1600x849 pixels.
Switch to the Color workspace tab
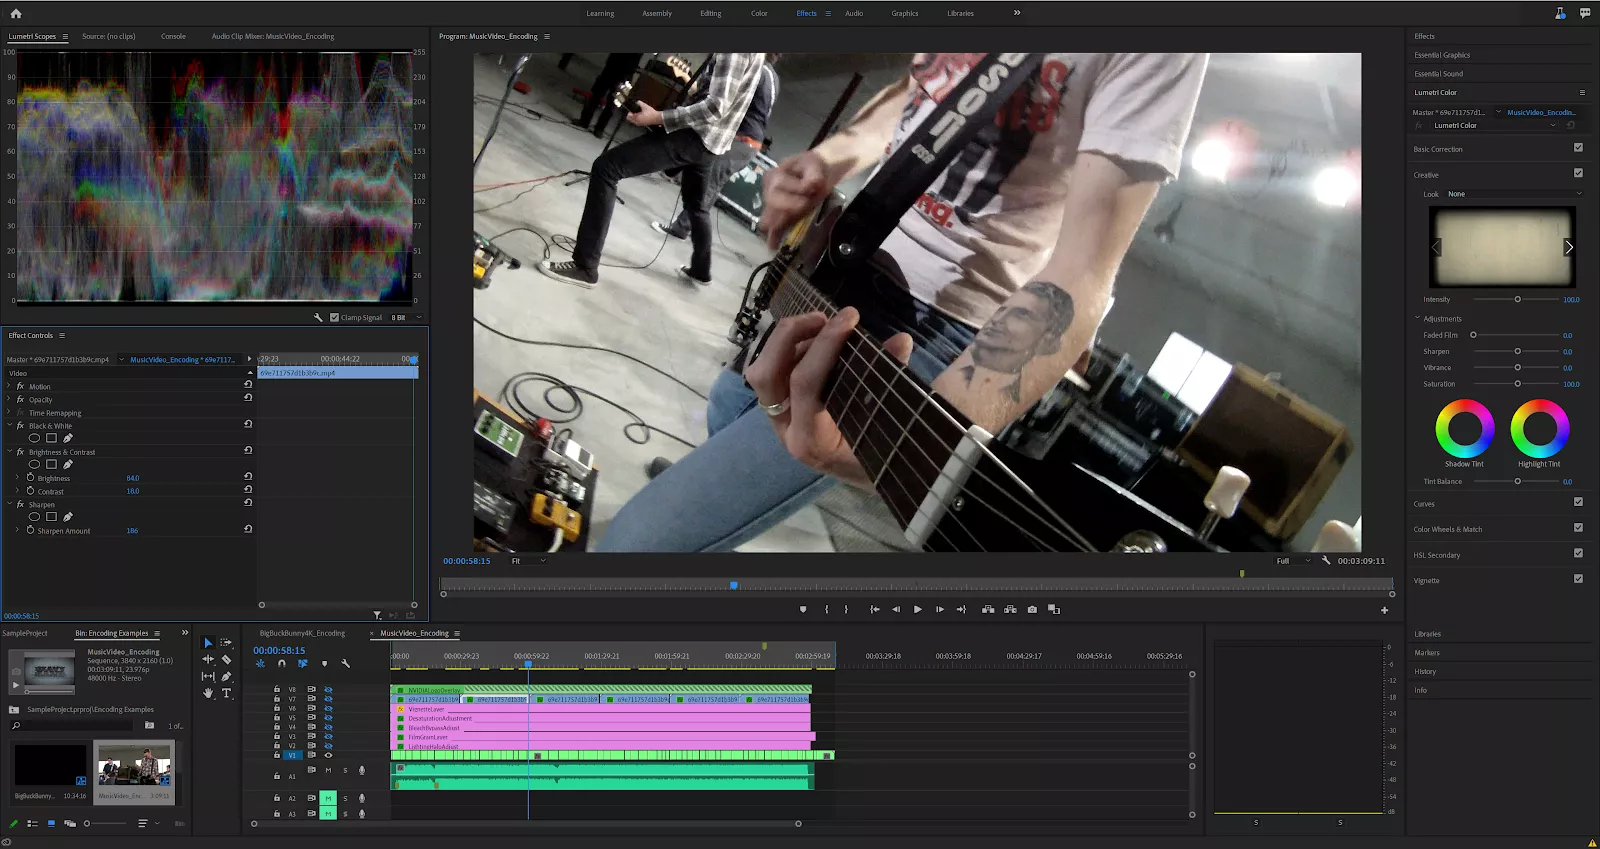point(759,14)
